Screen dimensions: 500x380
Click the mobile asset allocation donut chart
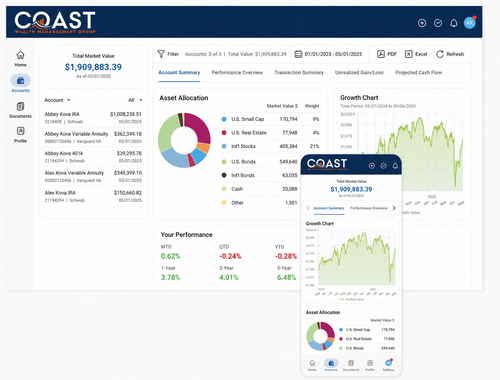(x=320, y=336)
